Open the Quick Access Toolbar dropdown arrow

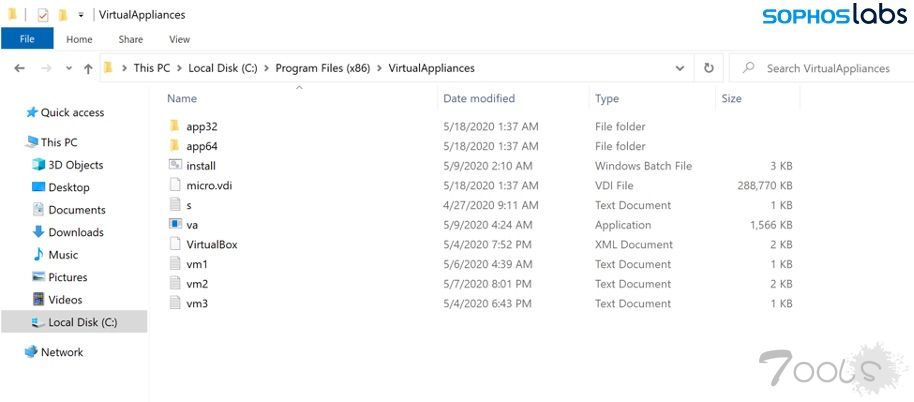pos(81,15)
